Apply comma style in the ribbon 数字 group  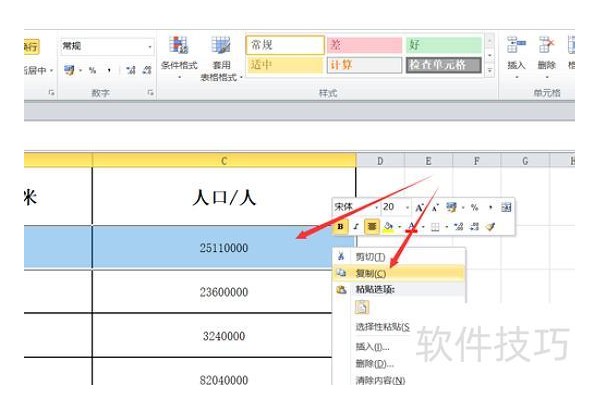[109, 70]
